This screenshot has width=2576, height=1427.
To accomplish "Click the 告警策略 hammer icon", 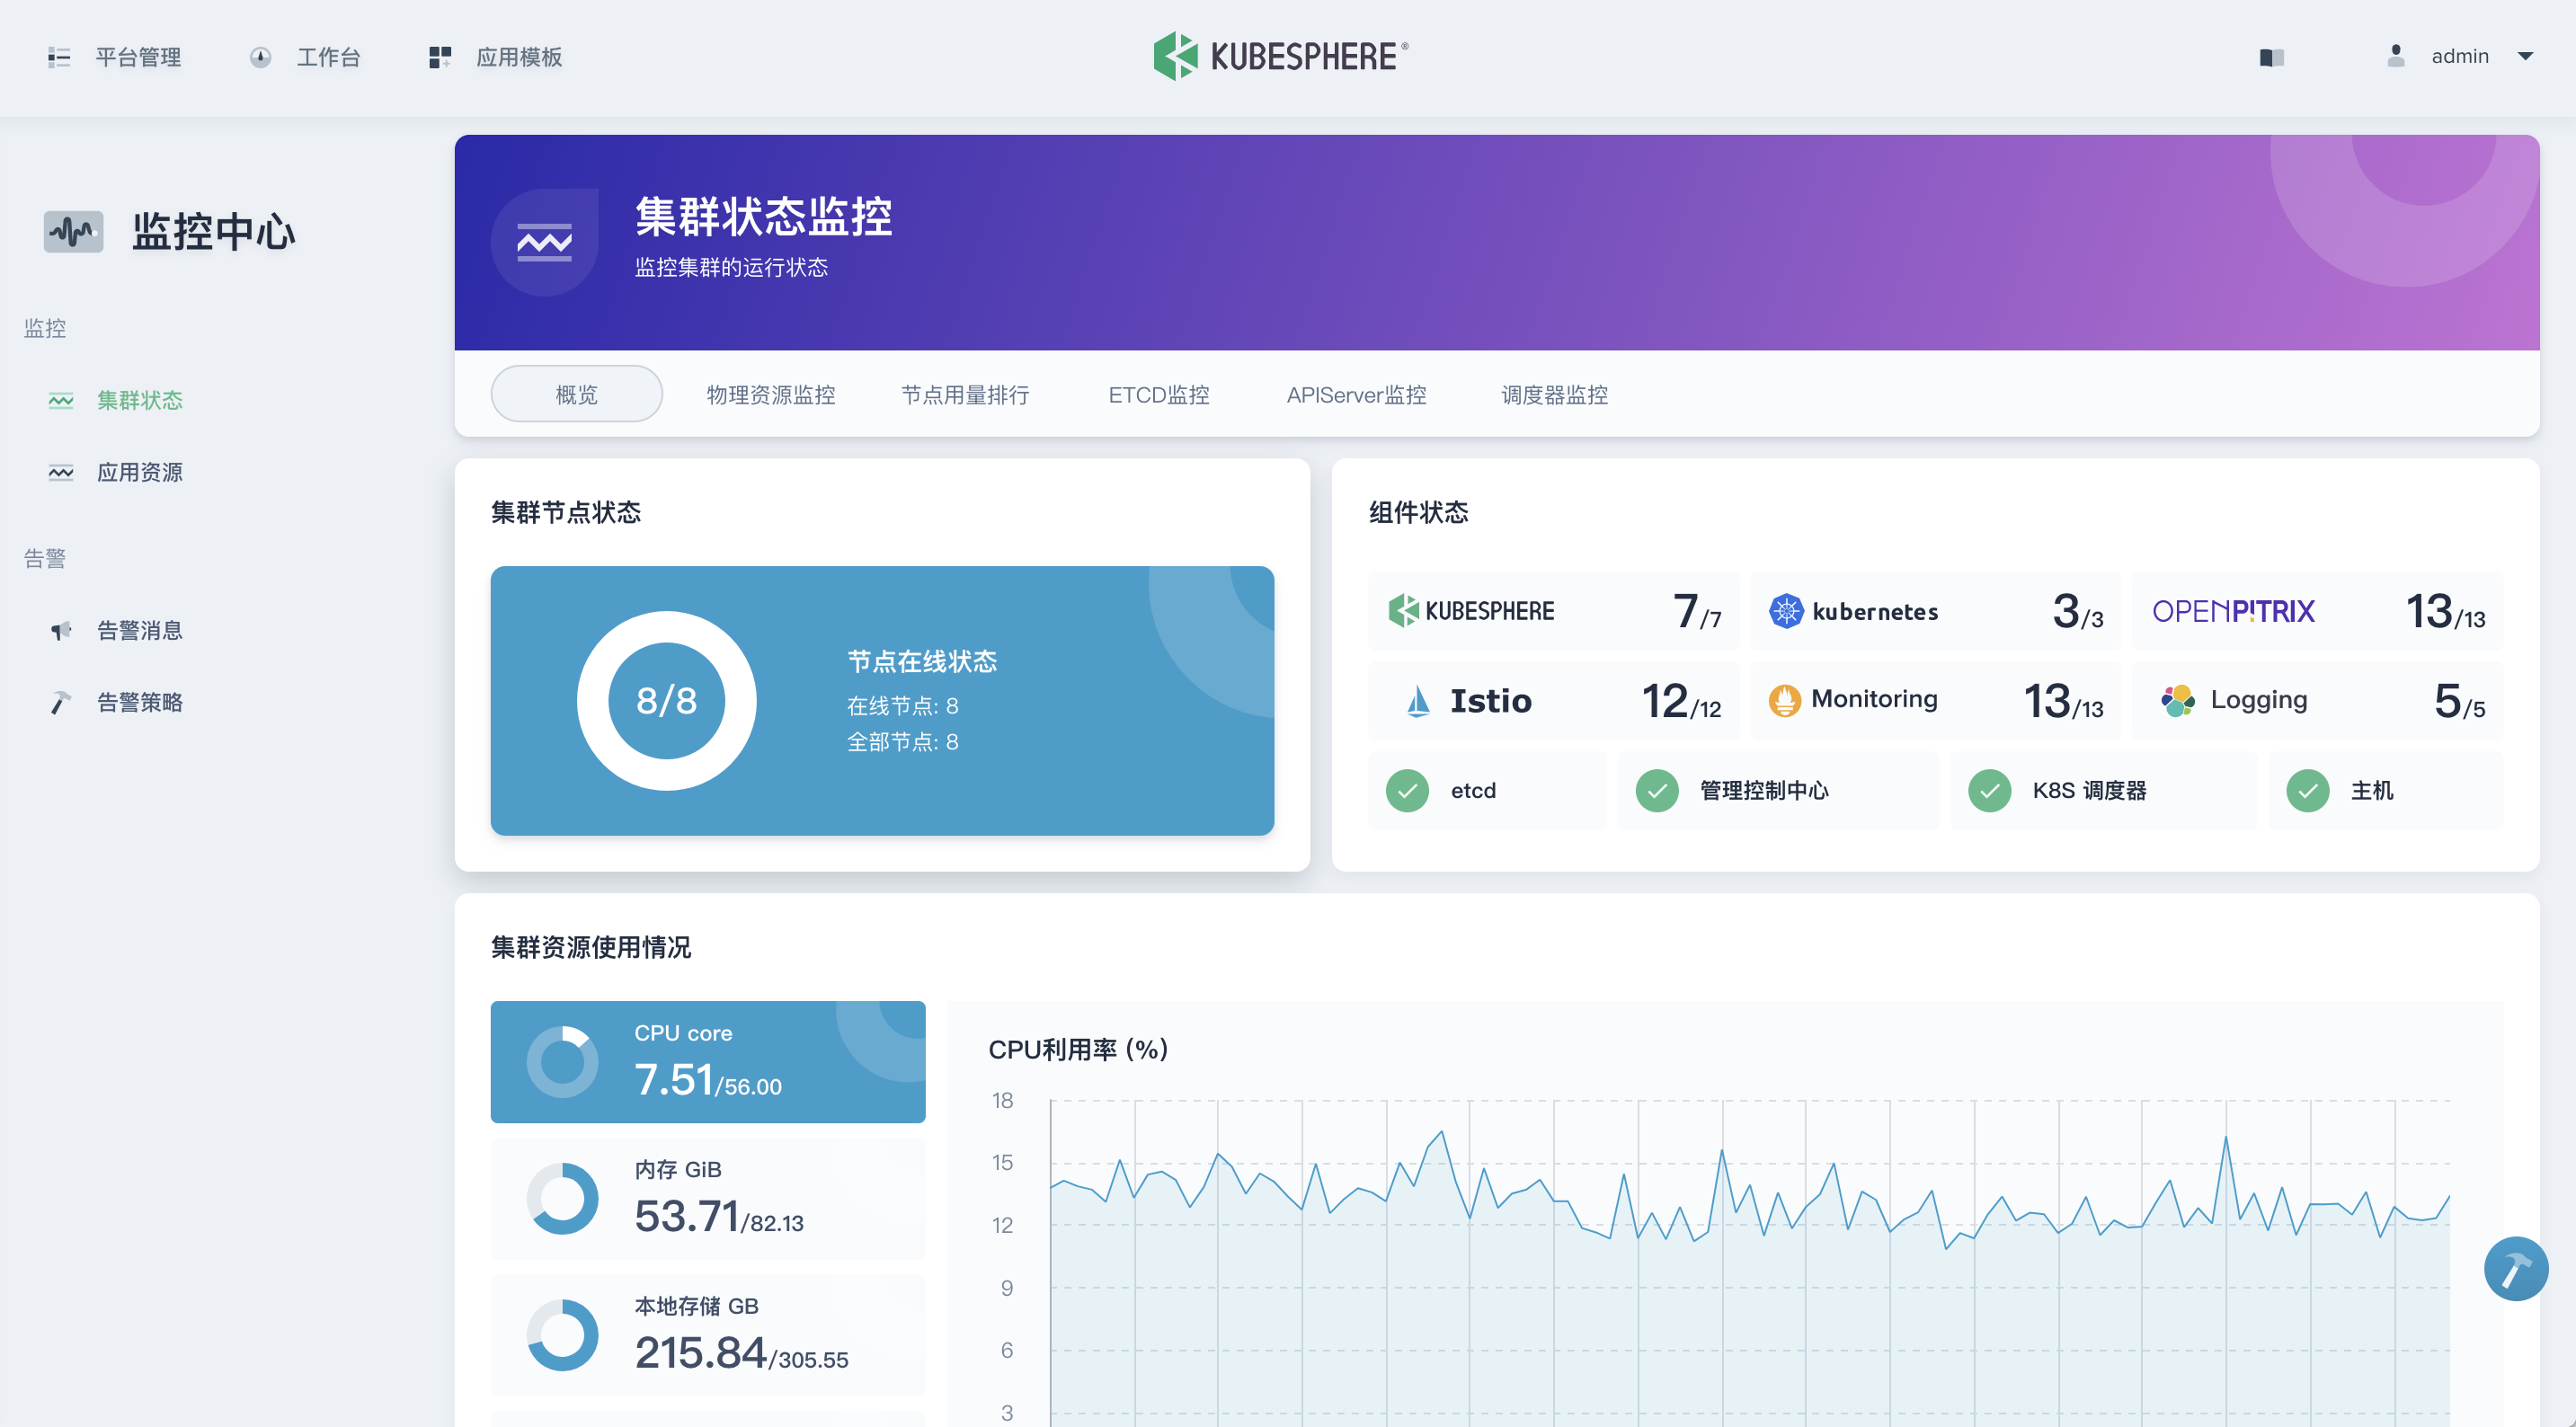I will coord(61,702).
